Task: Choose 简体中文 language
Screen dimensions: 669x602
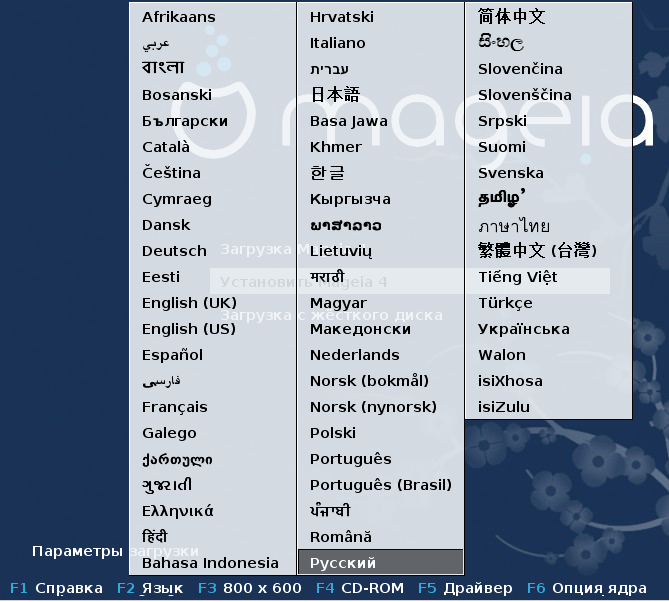Action: pyautogui.click(x=512, y=17)
